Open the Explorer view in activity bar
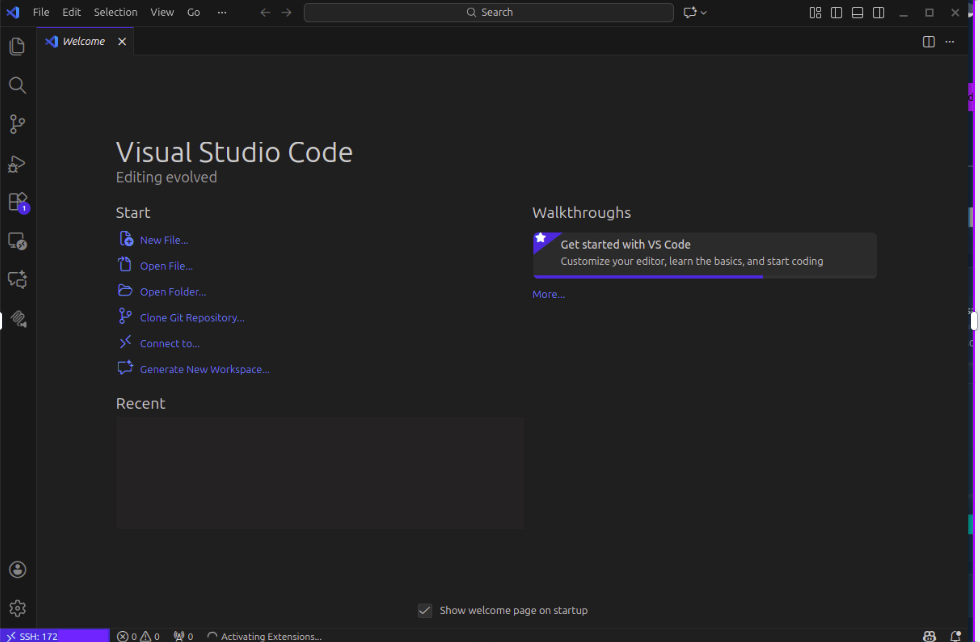Viewport: 980px width, 642px height. point(17,46)
